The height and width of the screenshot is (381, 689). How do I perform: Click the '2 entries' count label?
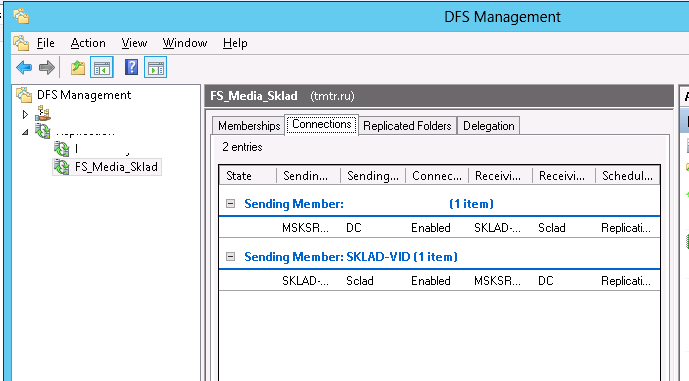click(242, 147)
